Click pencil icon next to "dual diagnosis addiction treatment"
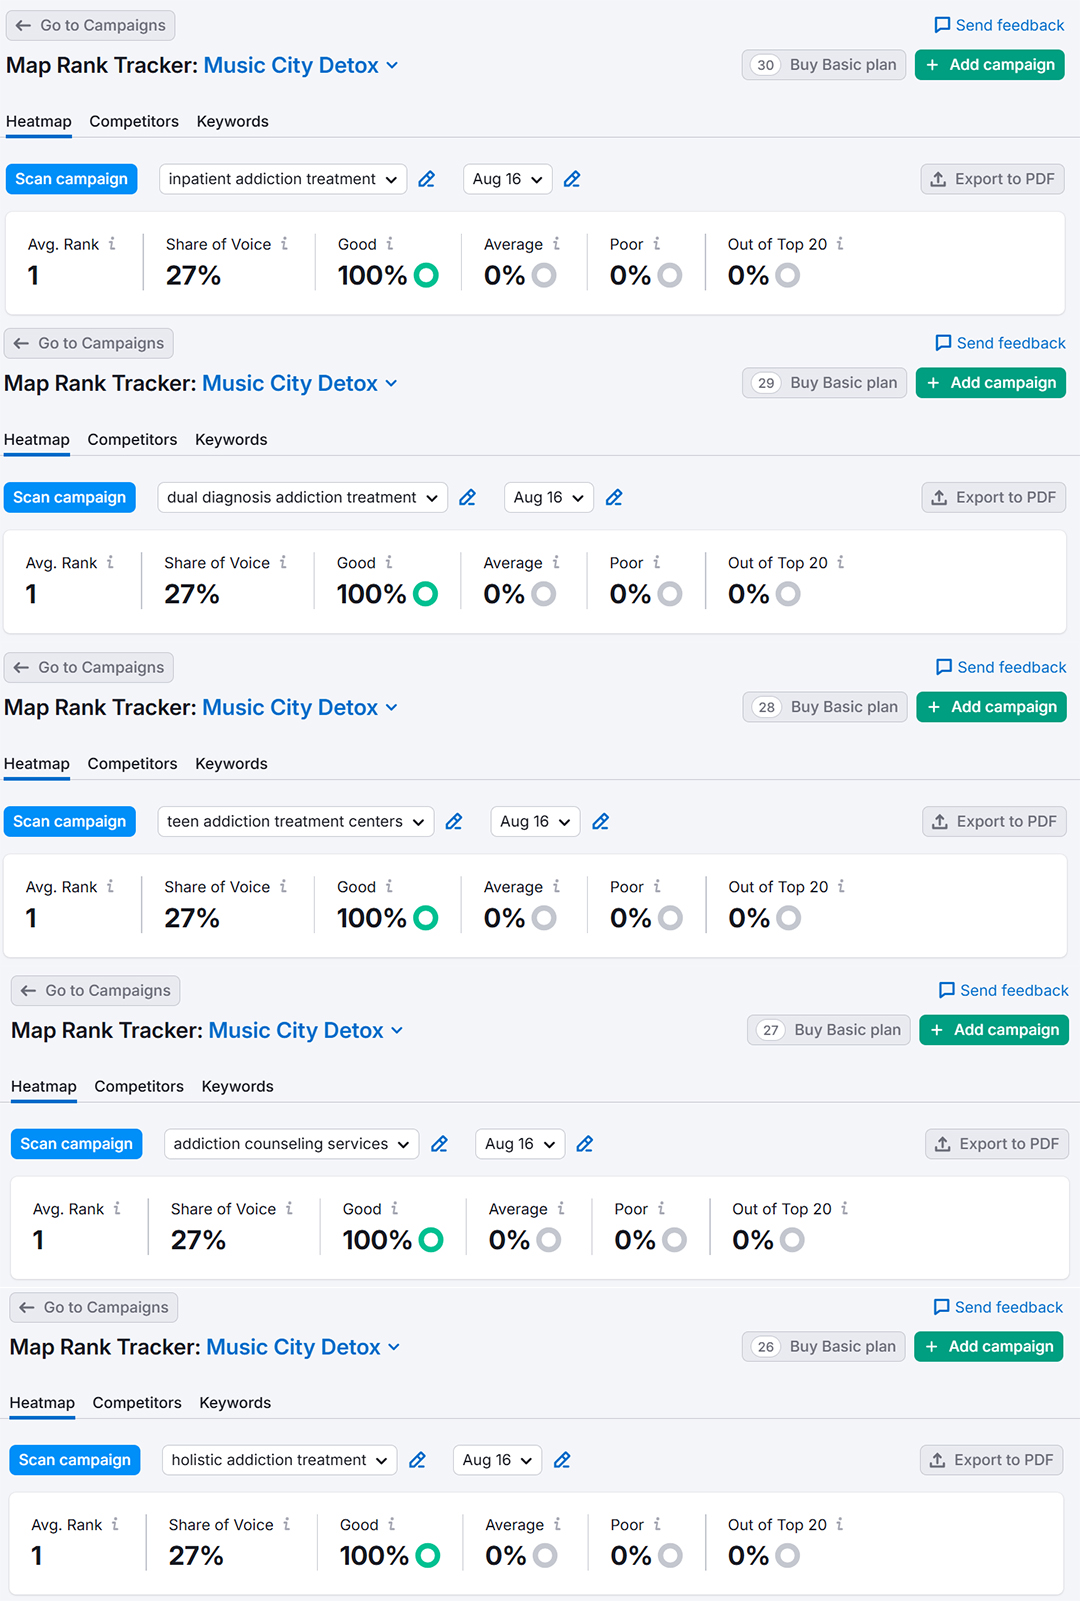Image resolution: width=1080 pixels, height=1602 pixels. click(467, 497)
